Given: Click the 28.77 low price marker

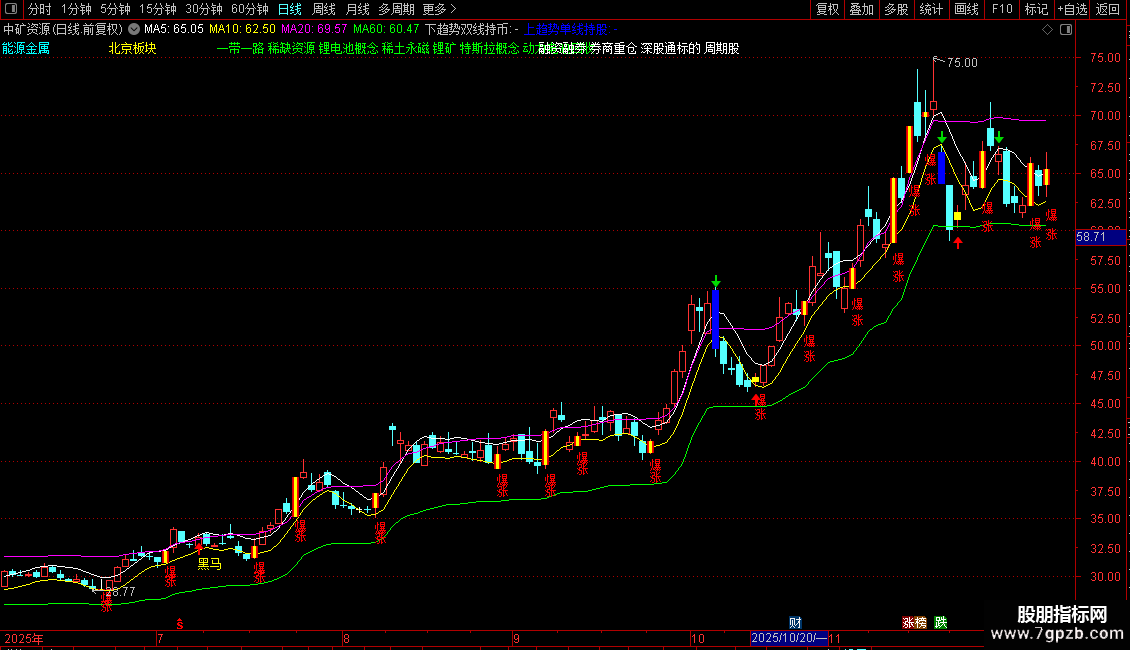Looking at the screenshot, I should [x=120, y=592].
